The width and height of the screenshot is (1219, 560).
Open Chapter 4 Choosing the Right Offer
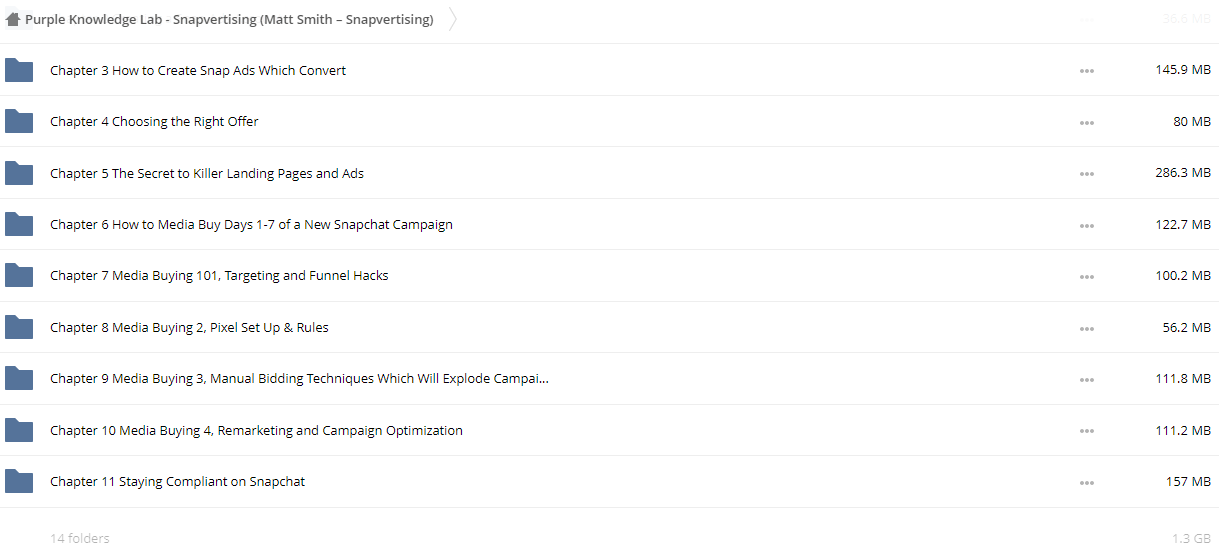point(154,121)
